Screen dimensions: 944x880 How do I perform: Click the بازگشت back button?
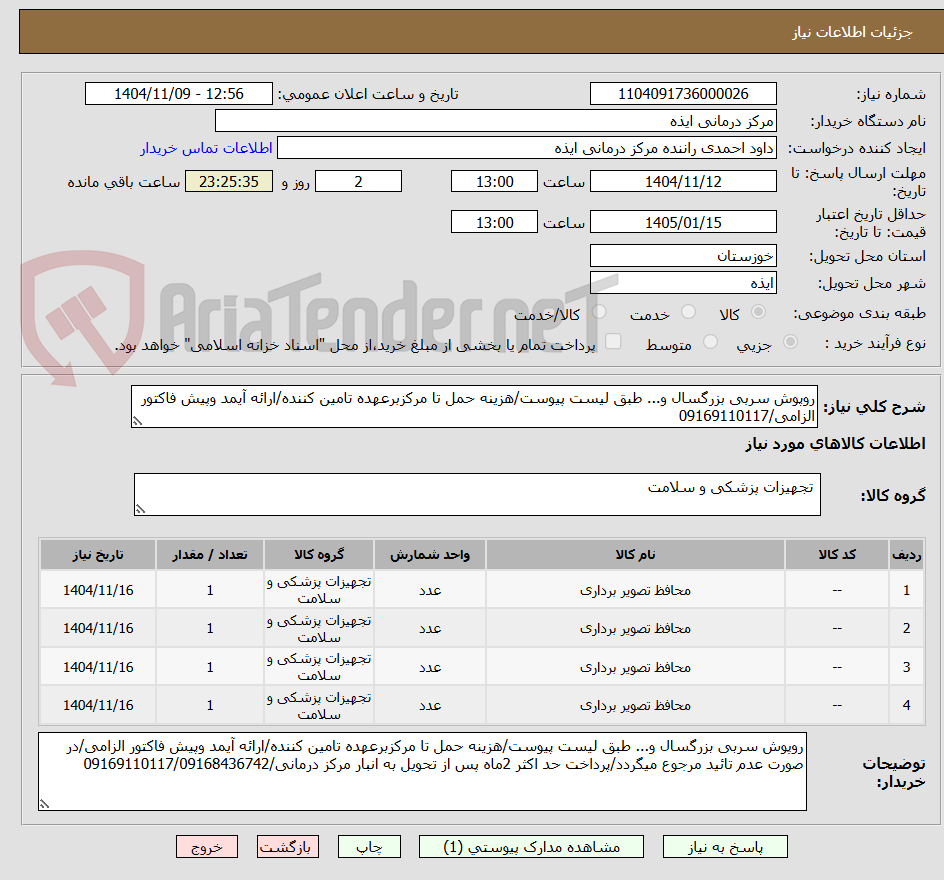tap(288, 847)
